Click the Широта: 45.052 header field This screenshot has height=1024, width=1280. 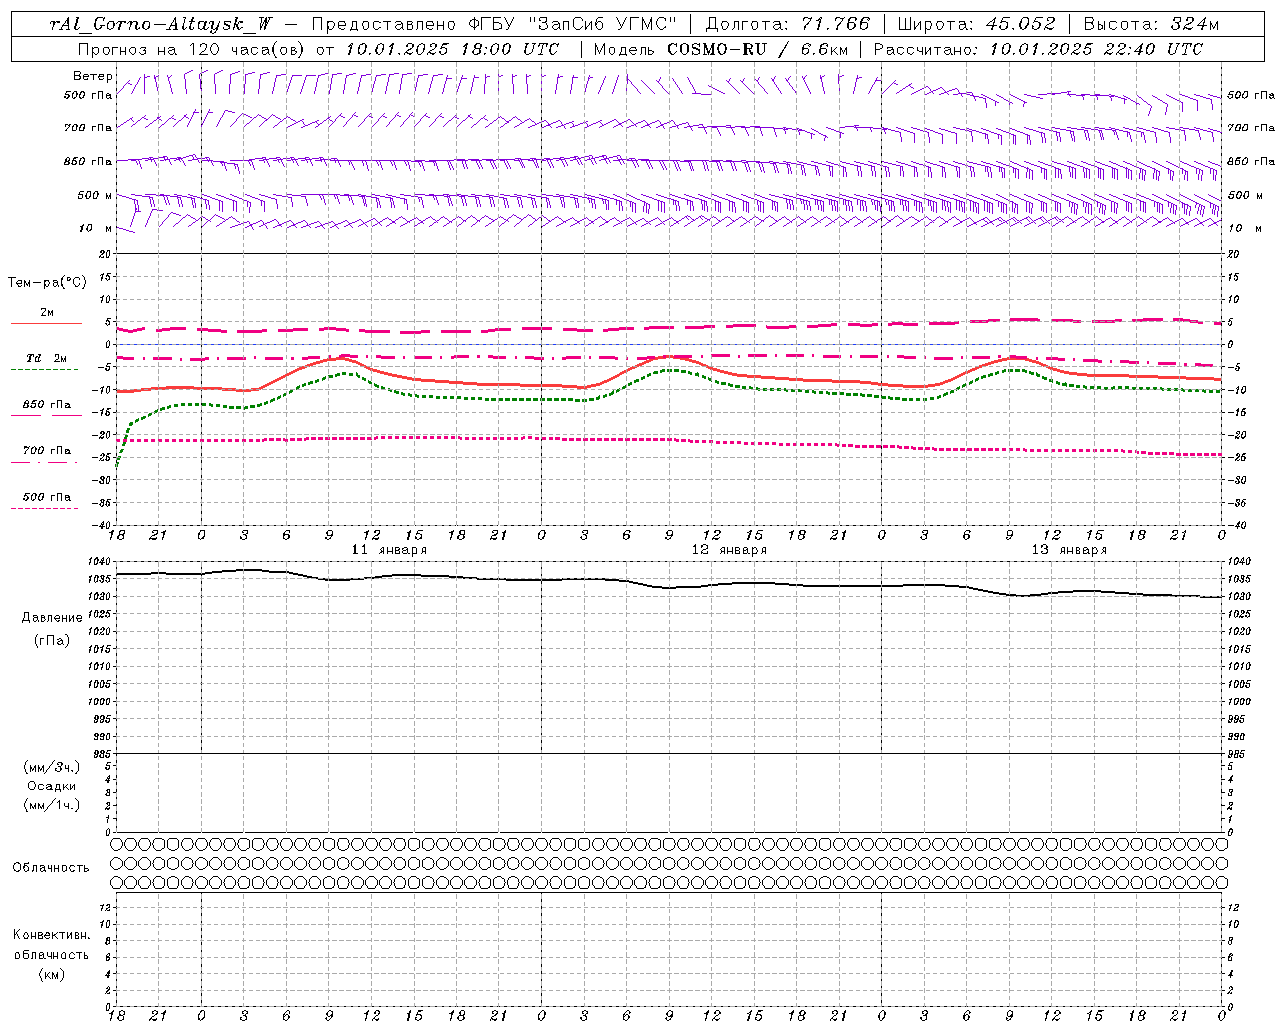click(976, 24)
